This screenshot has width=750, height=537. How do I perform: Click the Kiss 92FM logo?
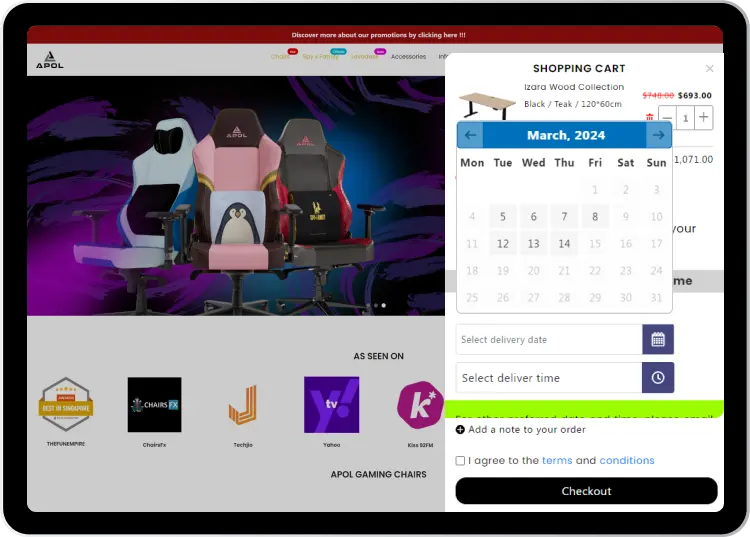[420, 403]
